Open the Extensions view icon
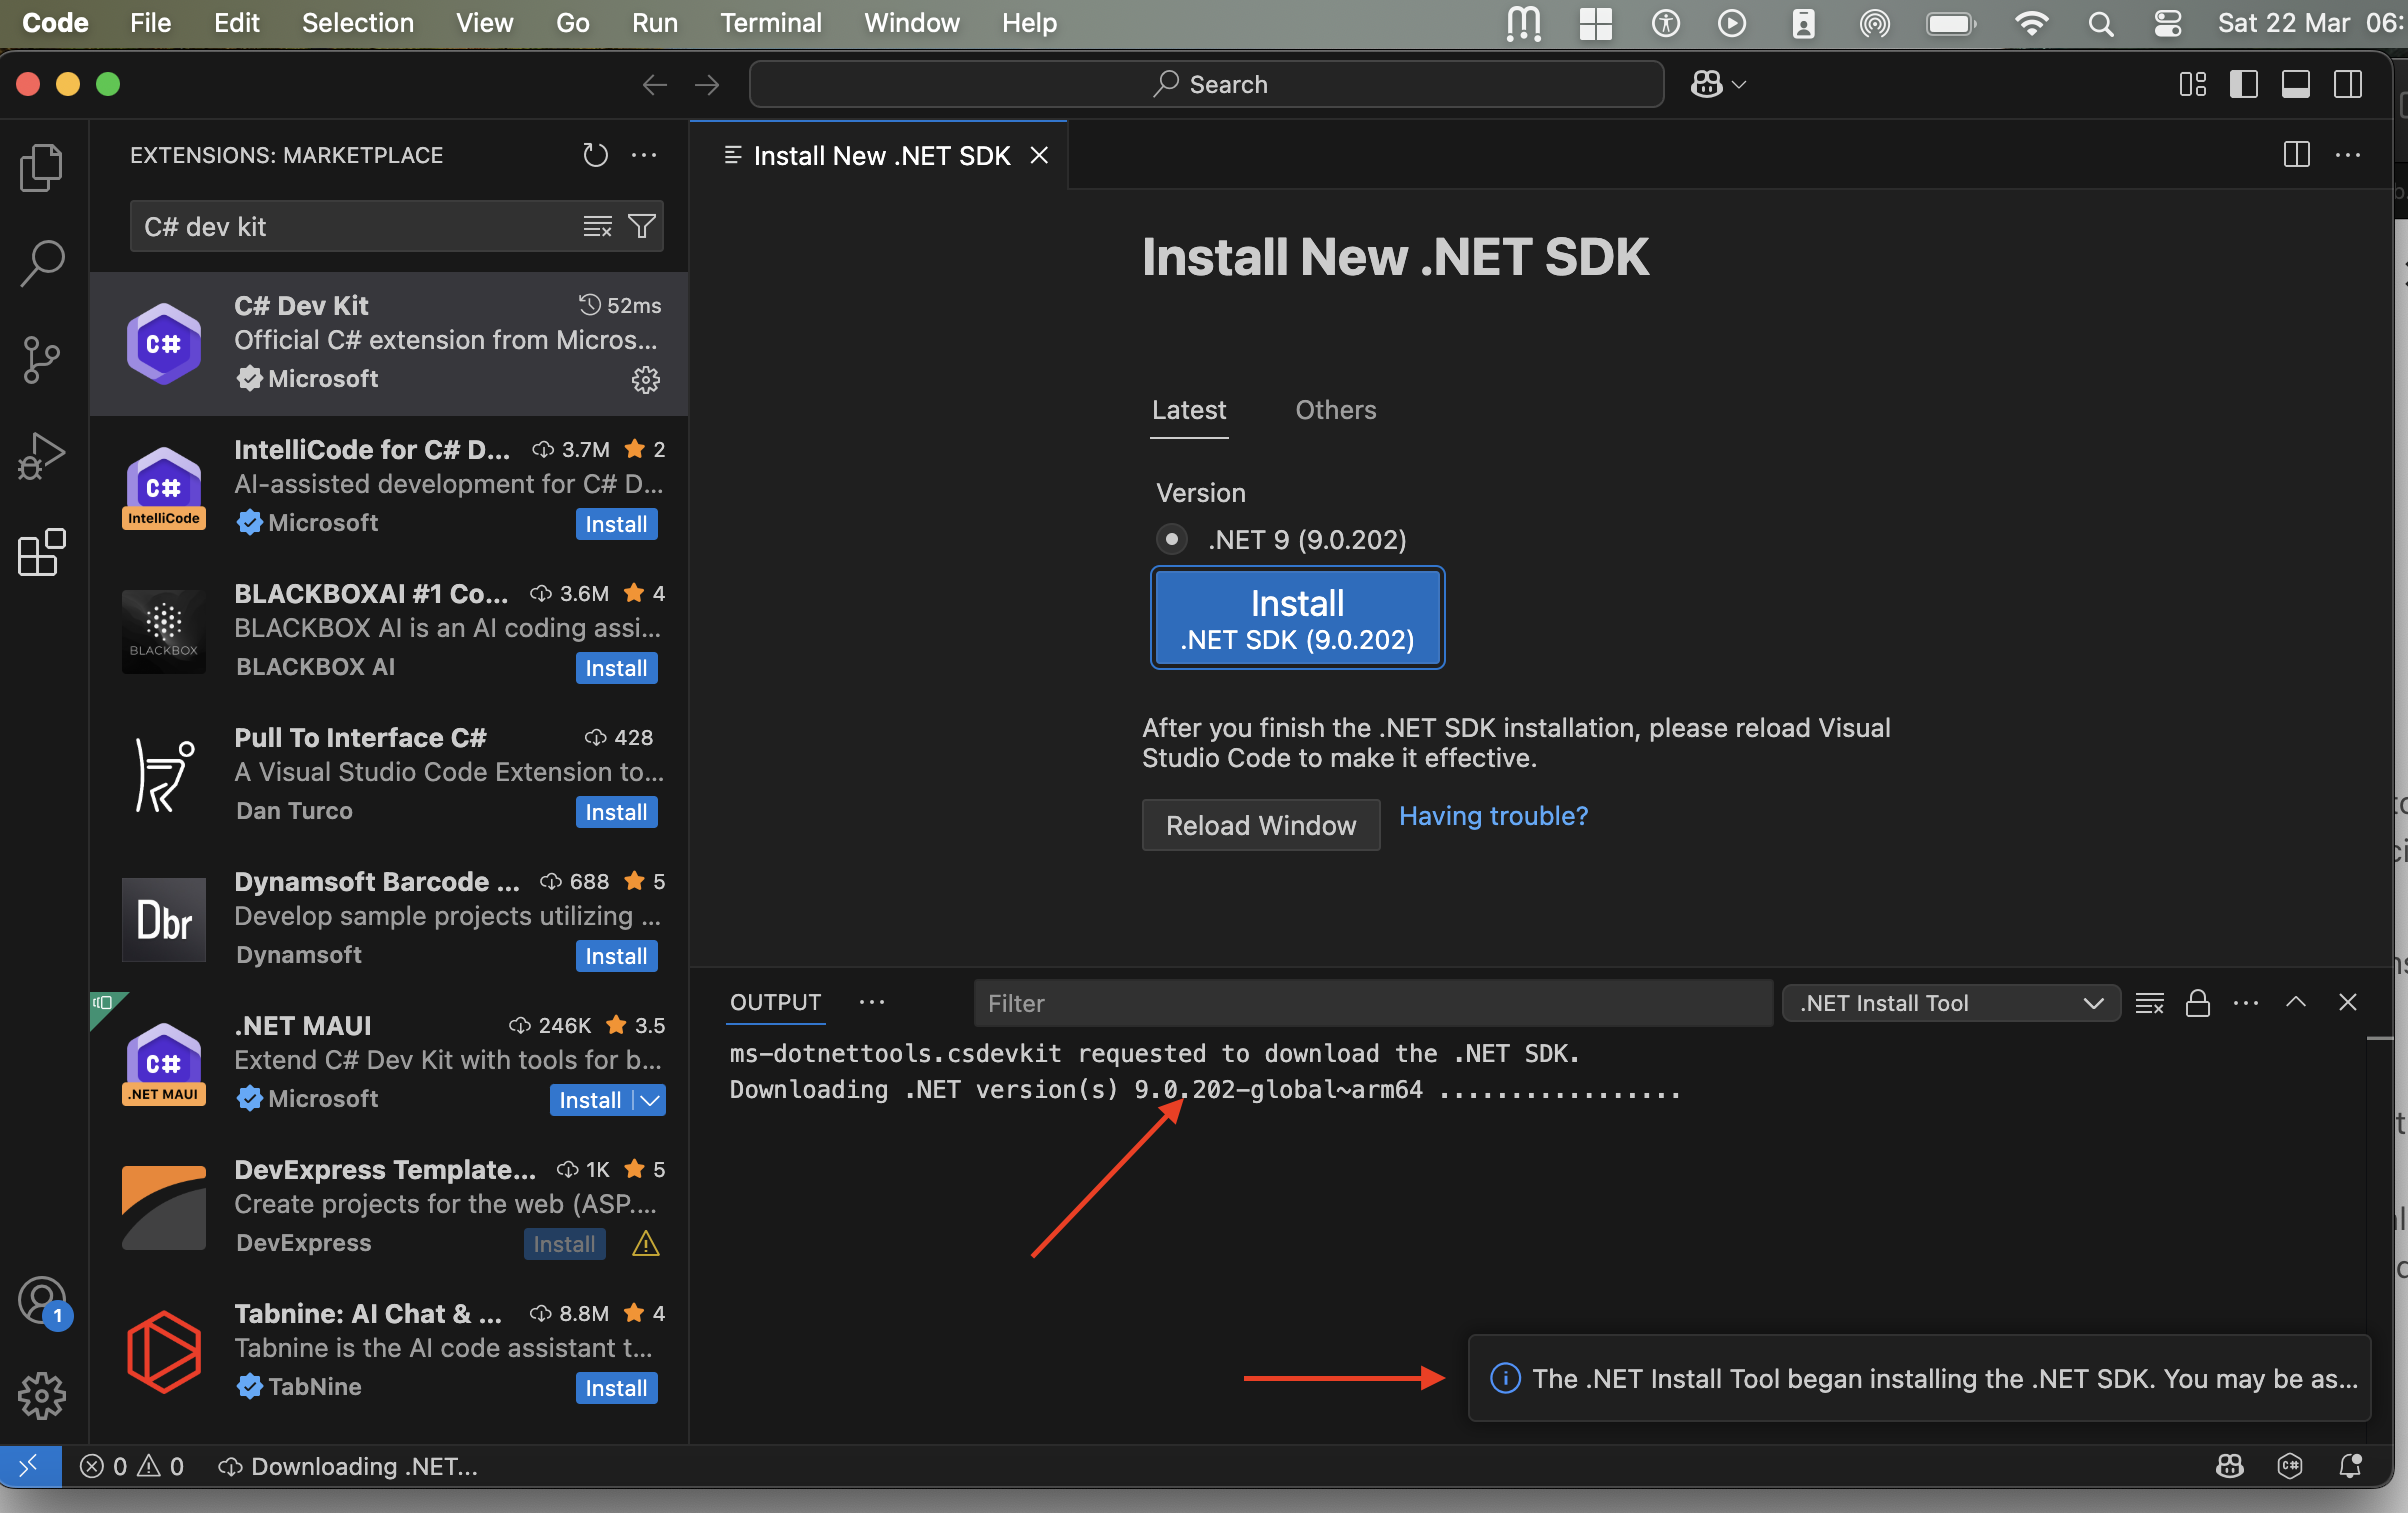2408x1513 pixels. (42, 553)
